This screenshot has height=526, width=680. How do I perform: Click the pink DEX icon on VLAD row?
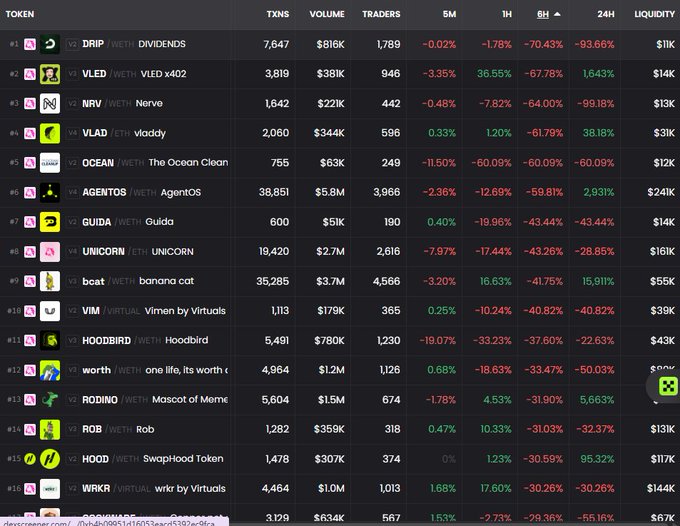pos(29,133)
